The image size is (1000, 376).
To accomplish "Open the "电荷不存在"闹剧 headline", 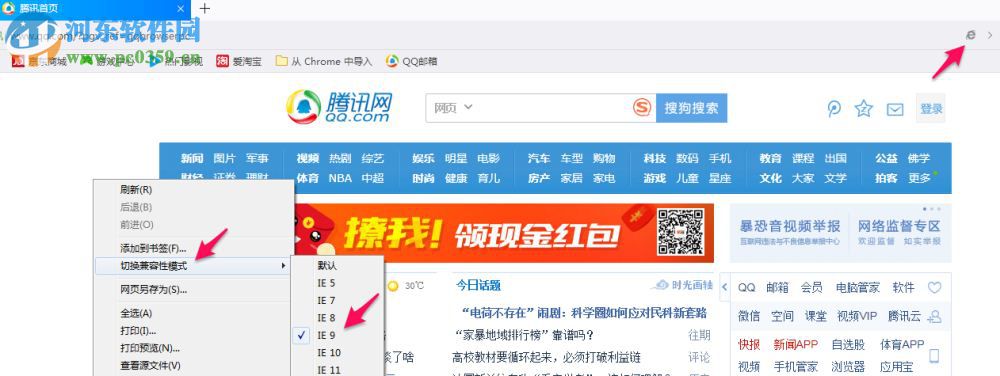I will pos(584,313).
